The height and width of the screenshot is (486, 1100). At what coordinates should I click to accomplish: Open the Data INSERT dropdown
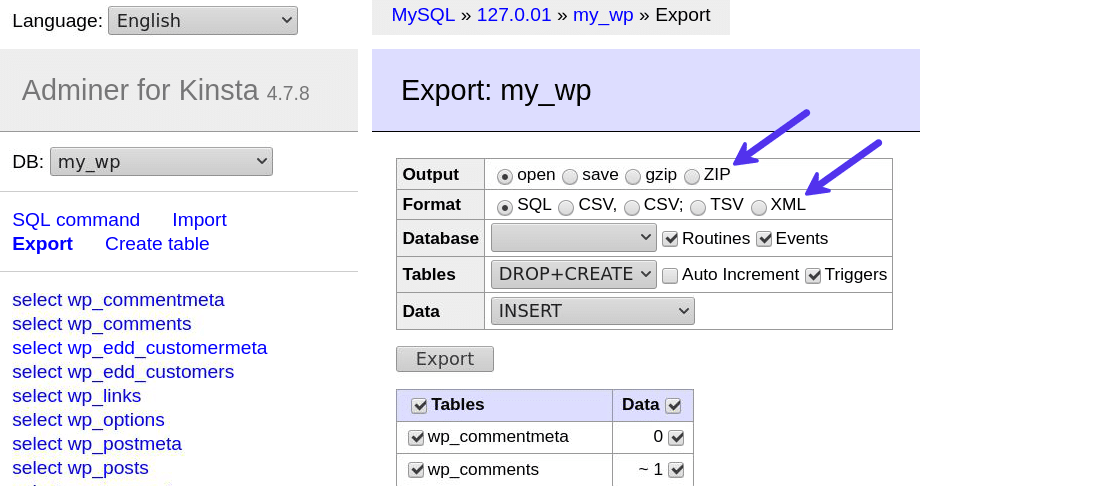tap(592, 311)
